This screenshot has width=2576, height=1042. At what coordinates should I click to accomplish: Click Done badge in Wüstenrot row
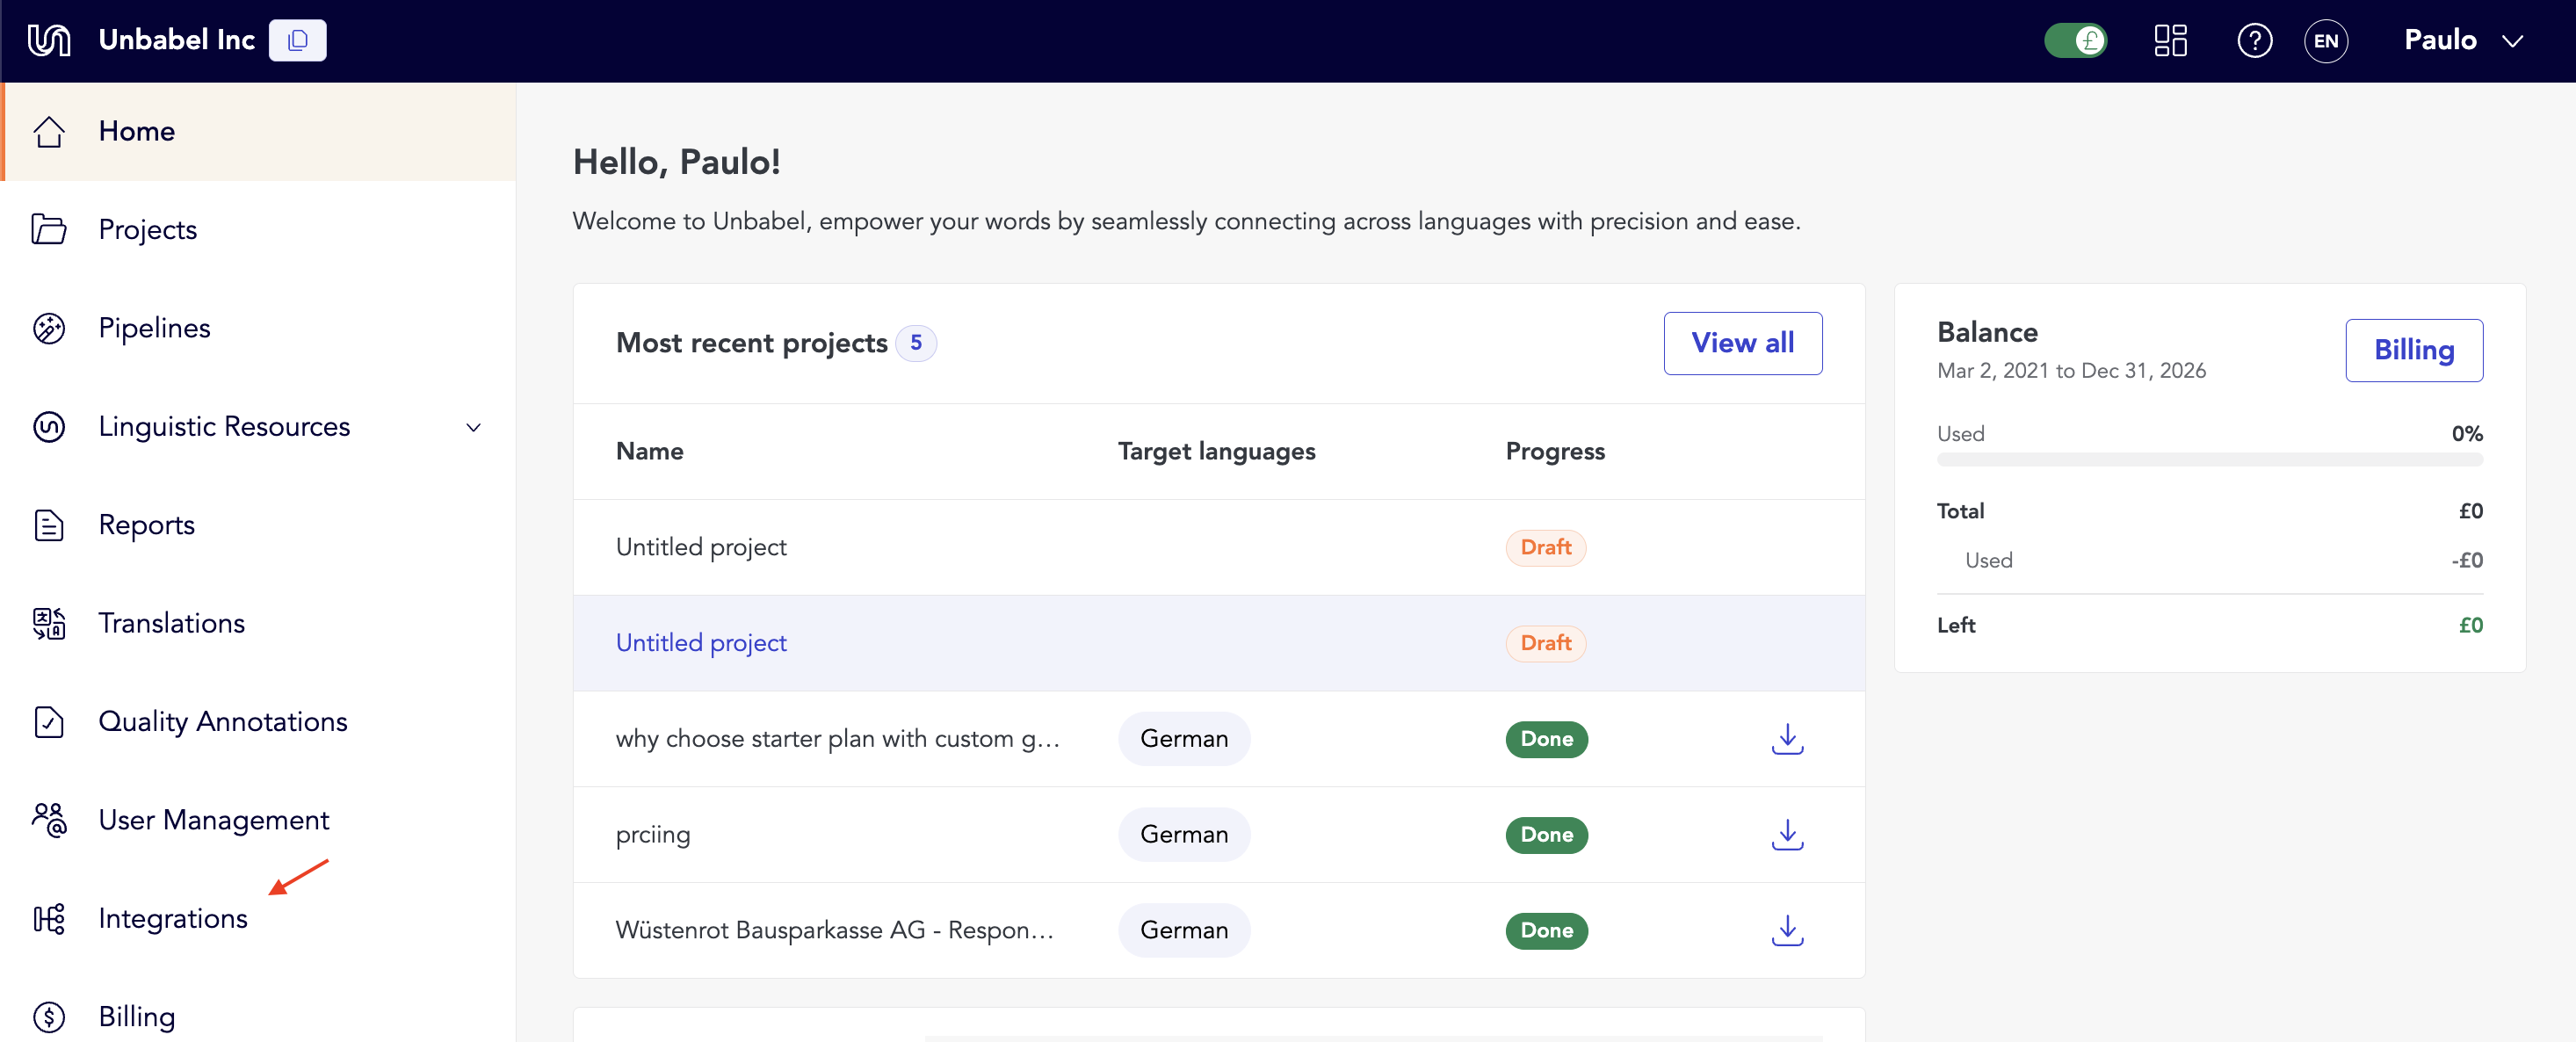point(1546,930)
